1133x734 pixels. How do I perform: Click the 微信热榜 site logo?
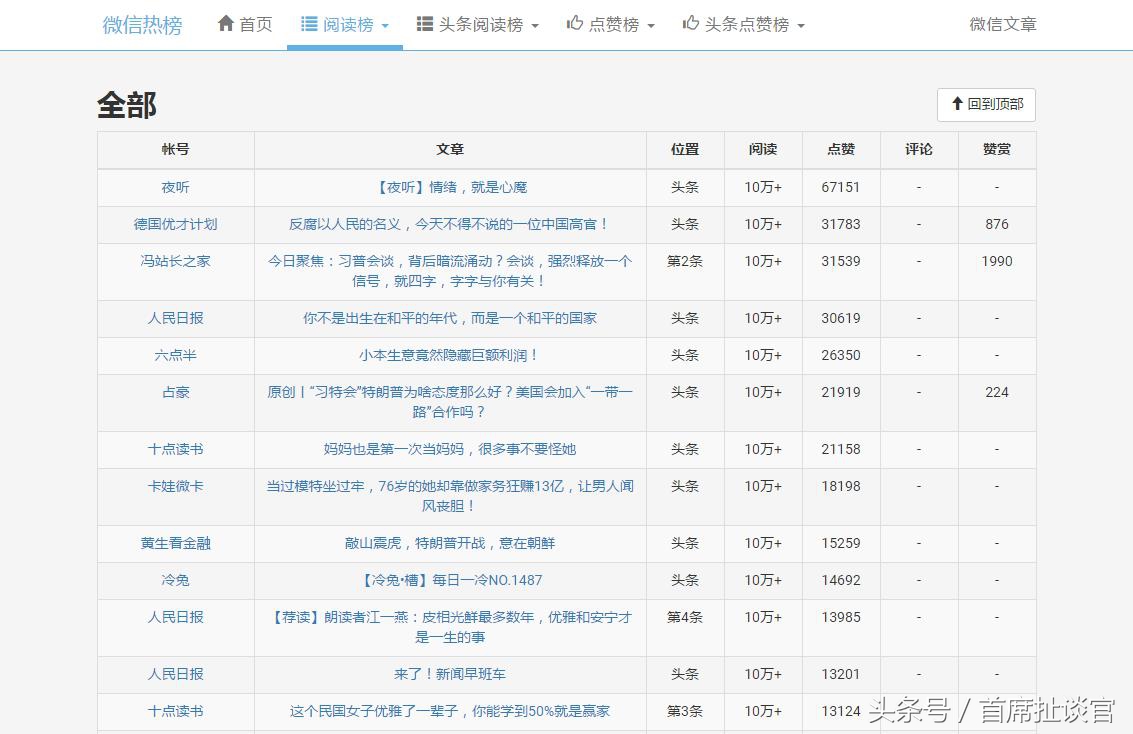141,23
